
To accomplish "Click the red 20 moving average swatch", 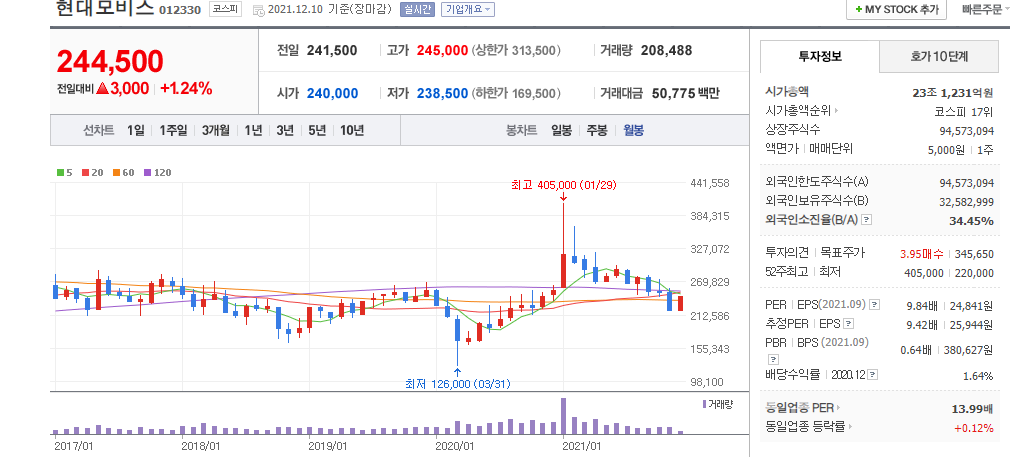I will point(85,173).
